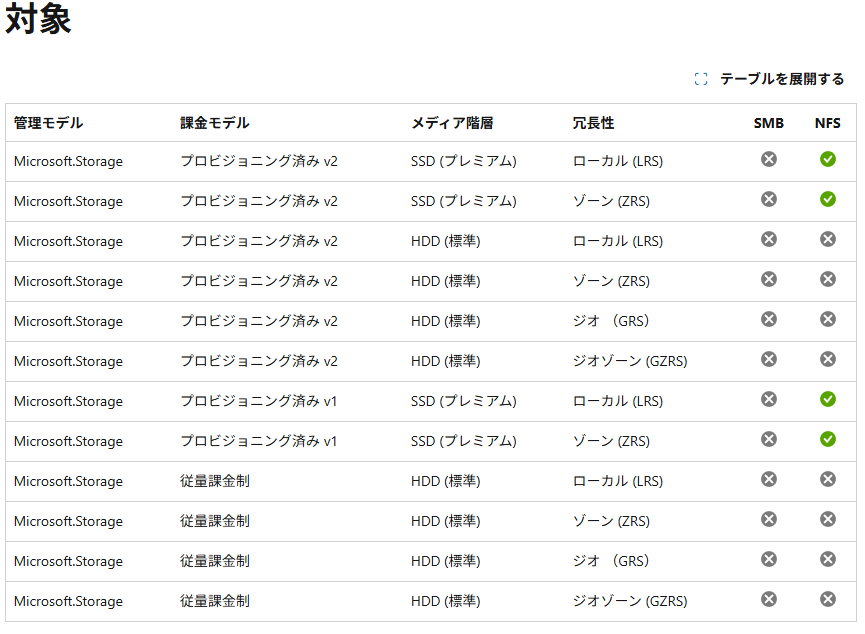Click the 冗長性 column header
The width and height of the screenshot is (865, 634).
(x=594, y=123)
